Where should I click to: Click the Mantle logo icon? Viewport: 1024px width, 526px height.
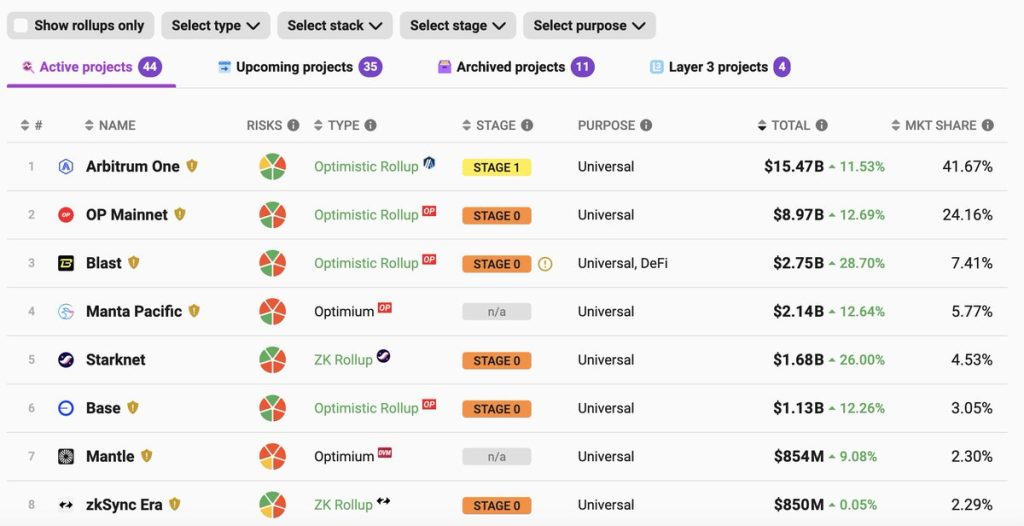click(x=66, y=457)
